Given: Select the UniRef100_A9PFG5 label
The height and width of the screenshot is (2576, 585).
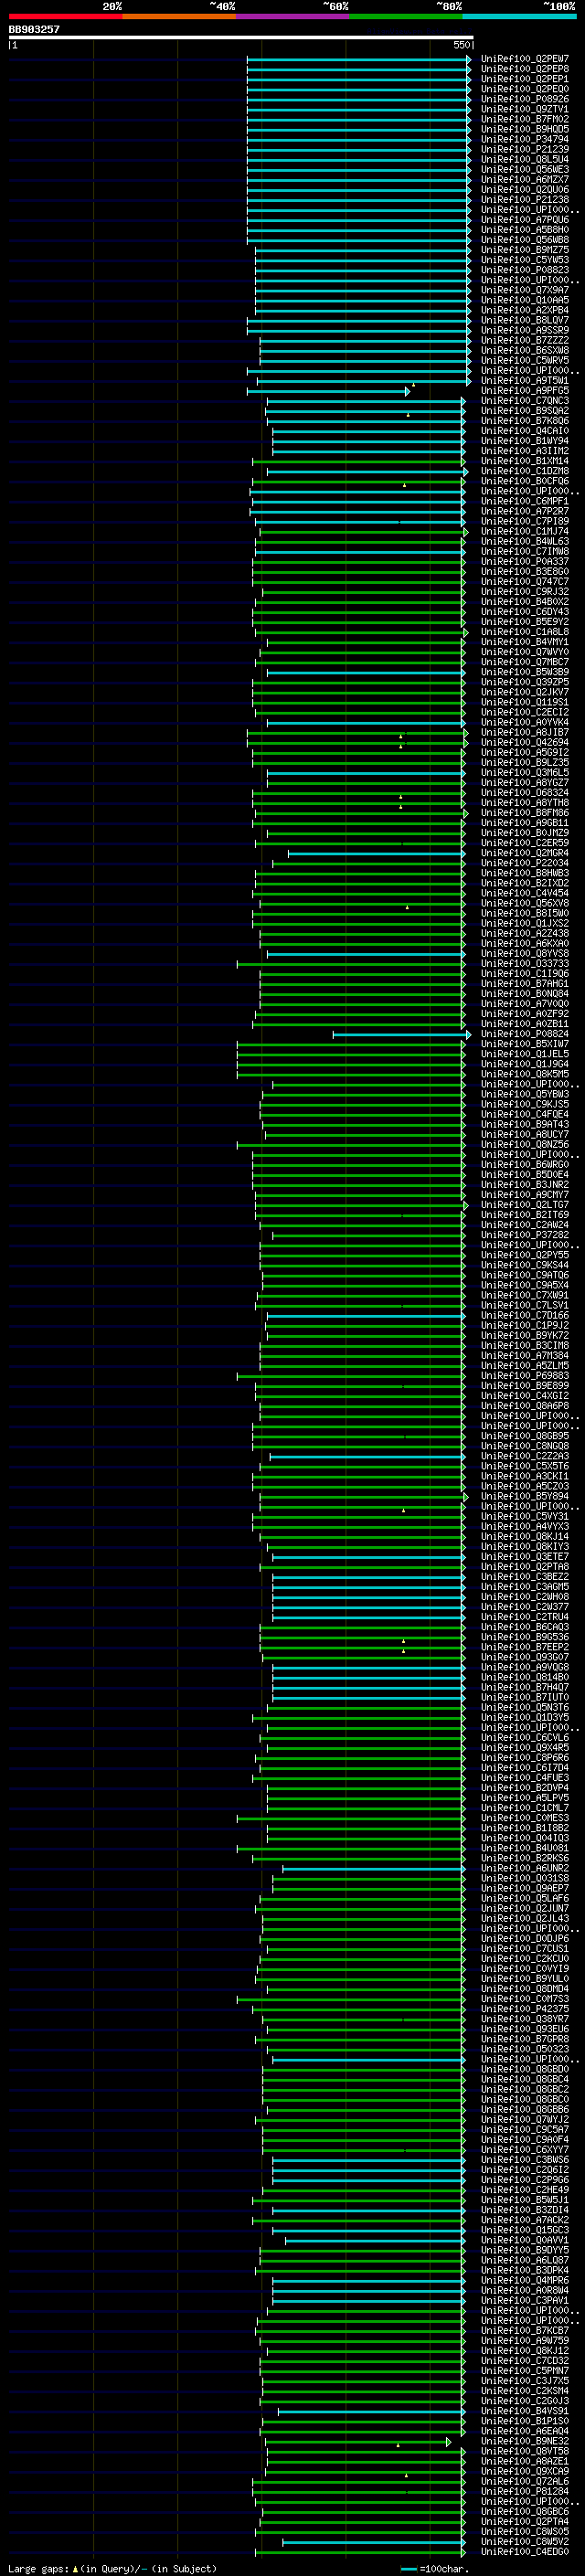Looking at the screenshot, I should (x=524, y=391).
